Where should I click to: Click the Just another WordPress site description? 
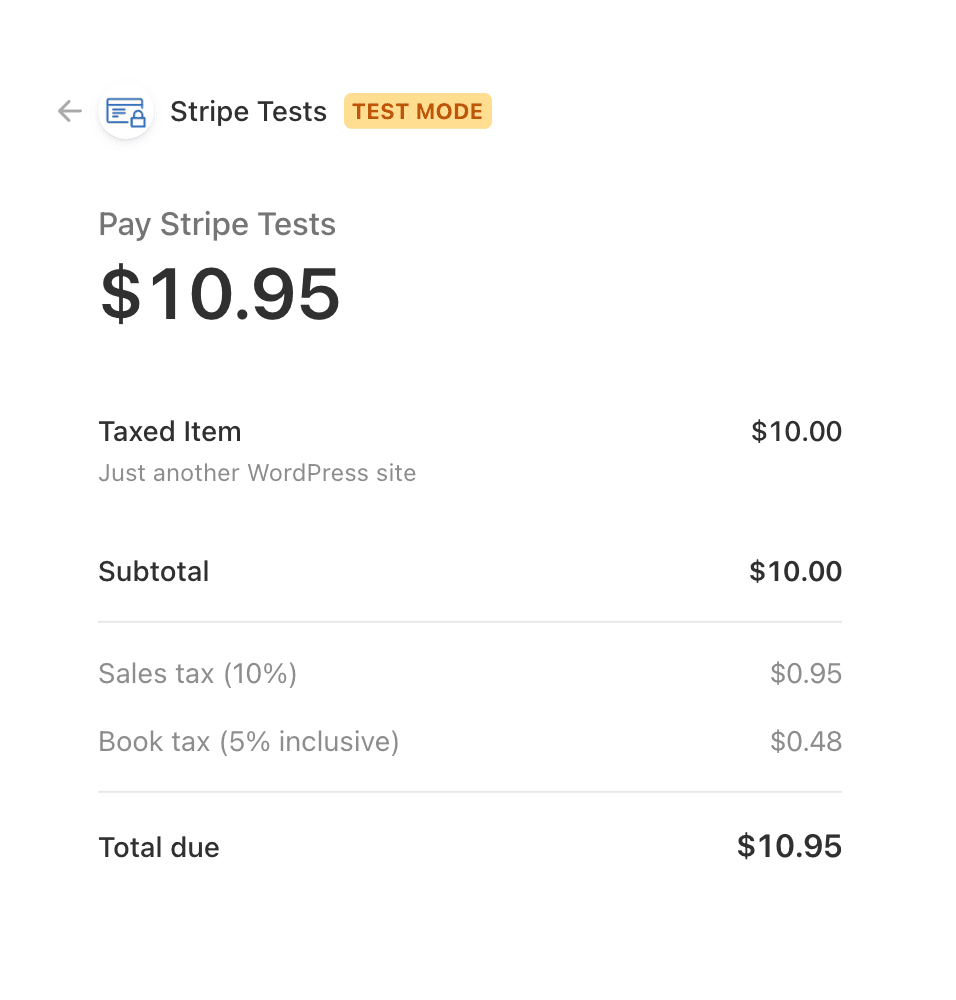click(257, 473)
